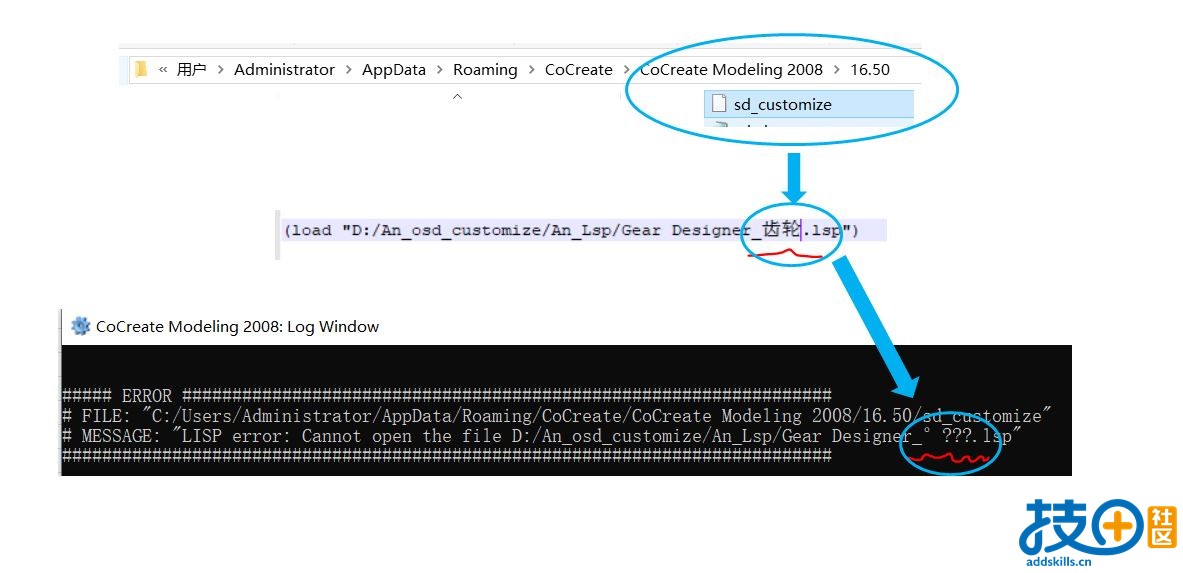Click the garbled ???.lsp filename in log

(969, 436)
